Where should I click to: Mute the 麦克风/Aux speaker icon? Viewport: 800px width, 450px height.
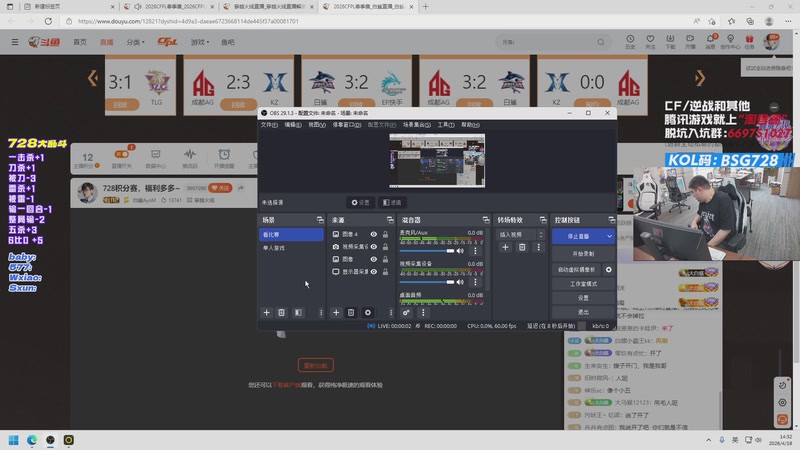pos(460,251)
